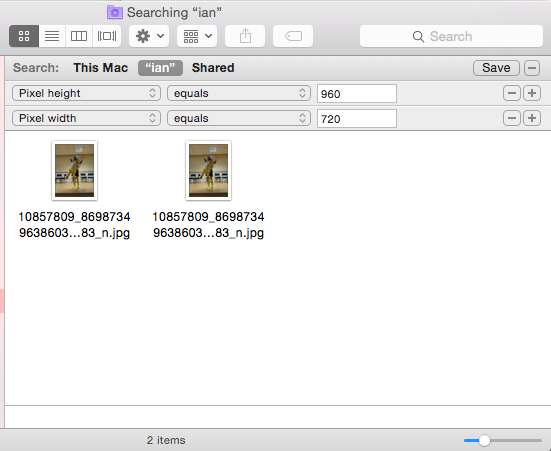Image resolution: width=551 pixels, height=451 pixels.
Task: Switch to list view
Action: tap(52, 36)
